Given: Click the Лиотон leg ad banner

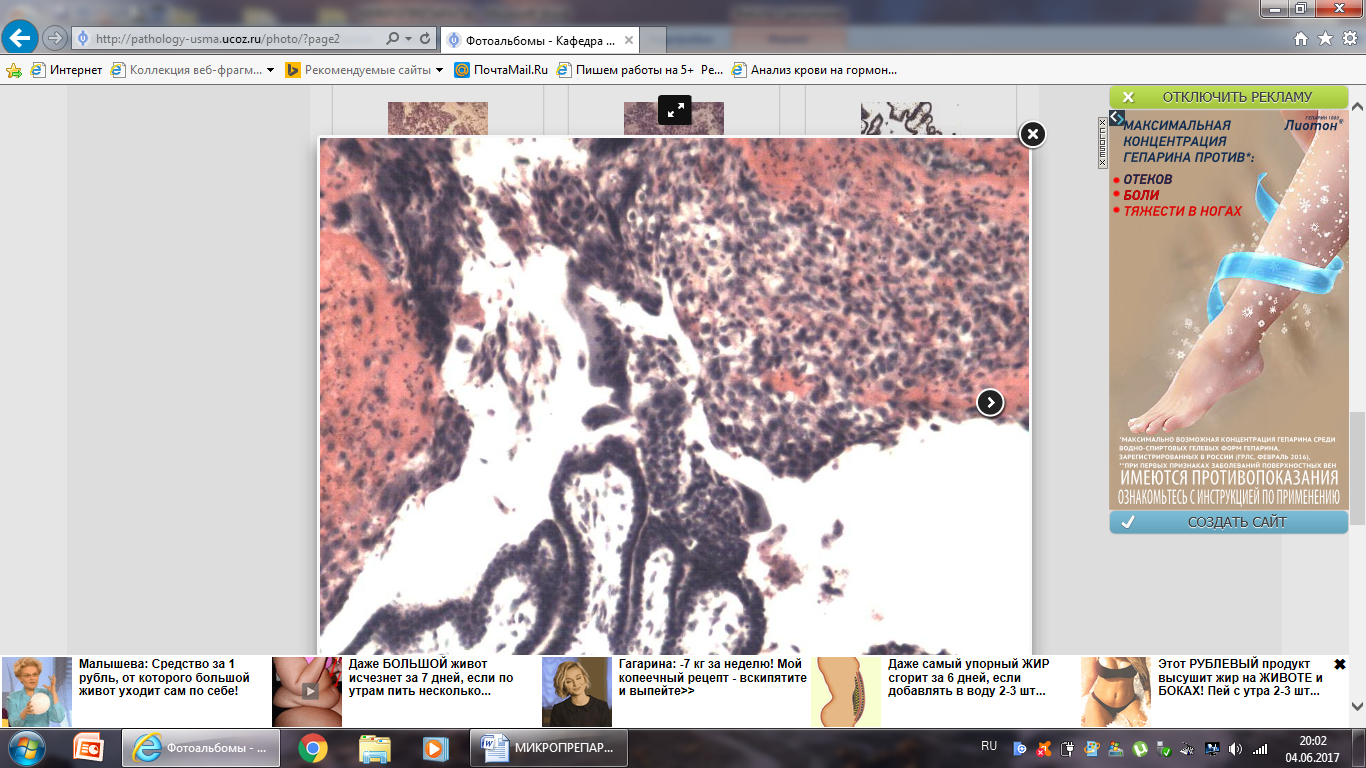Looking at the screenshot, I should [x=1229, y=310].
